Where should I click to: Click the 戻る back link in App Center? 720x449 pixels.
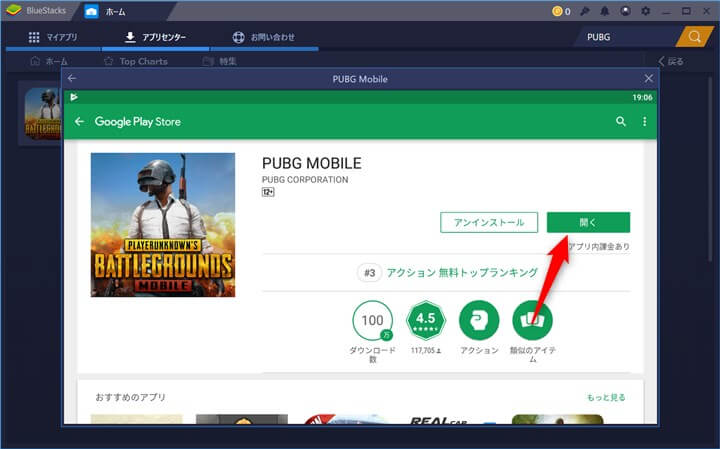pos(671,61)
